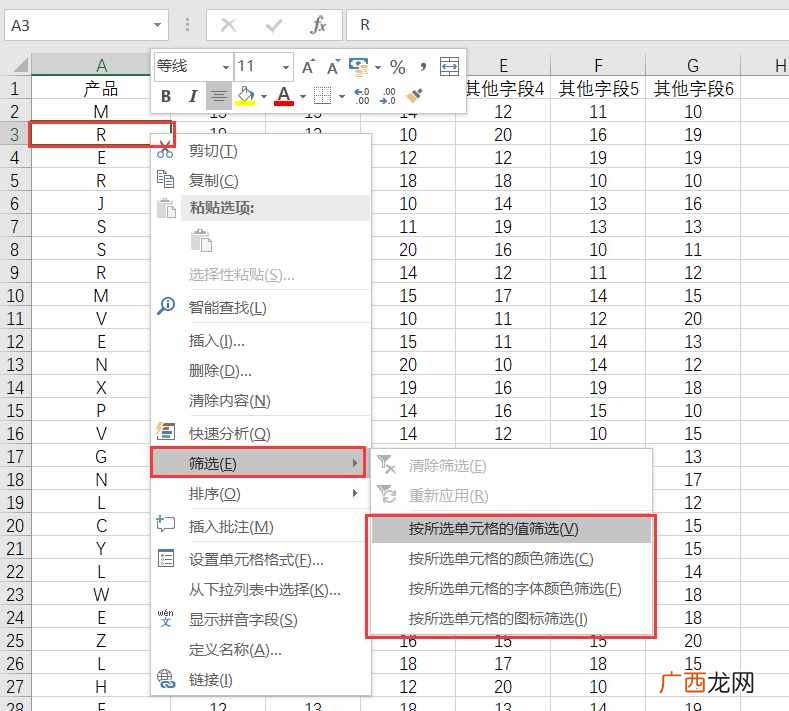Click the paste icon under 粘贴选项
This screenshot has width=789, height=711.
pos(202,241)
